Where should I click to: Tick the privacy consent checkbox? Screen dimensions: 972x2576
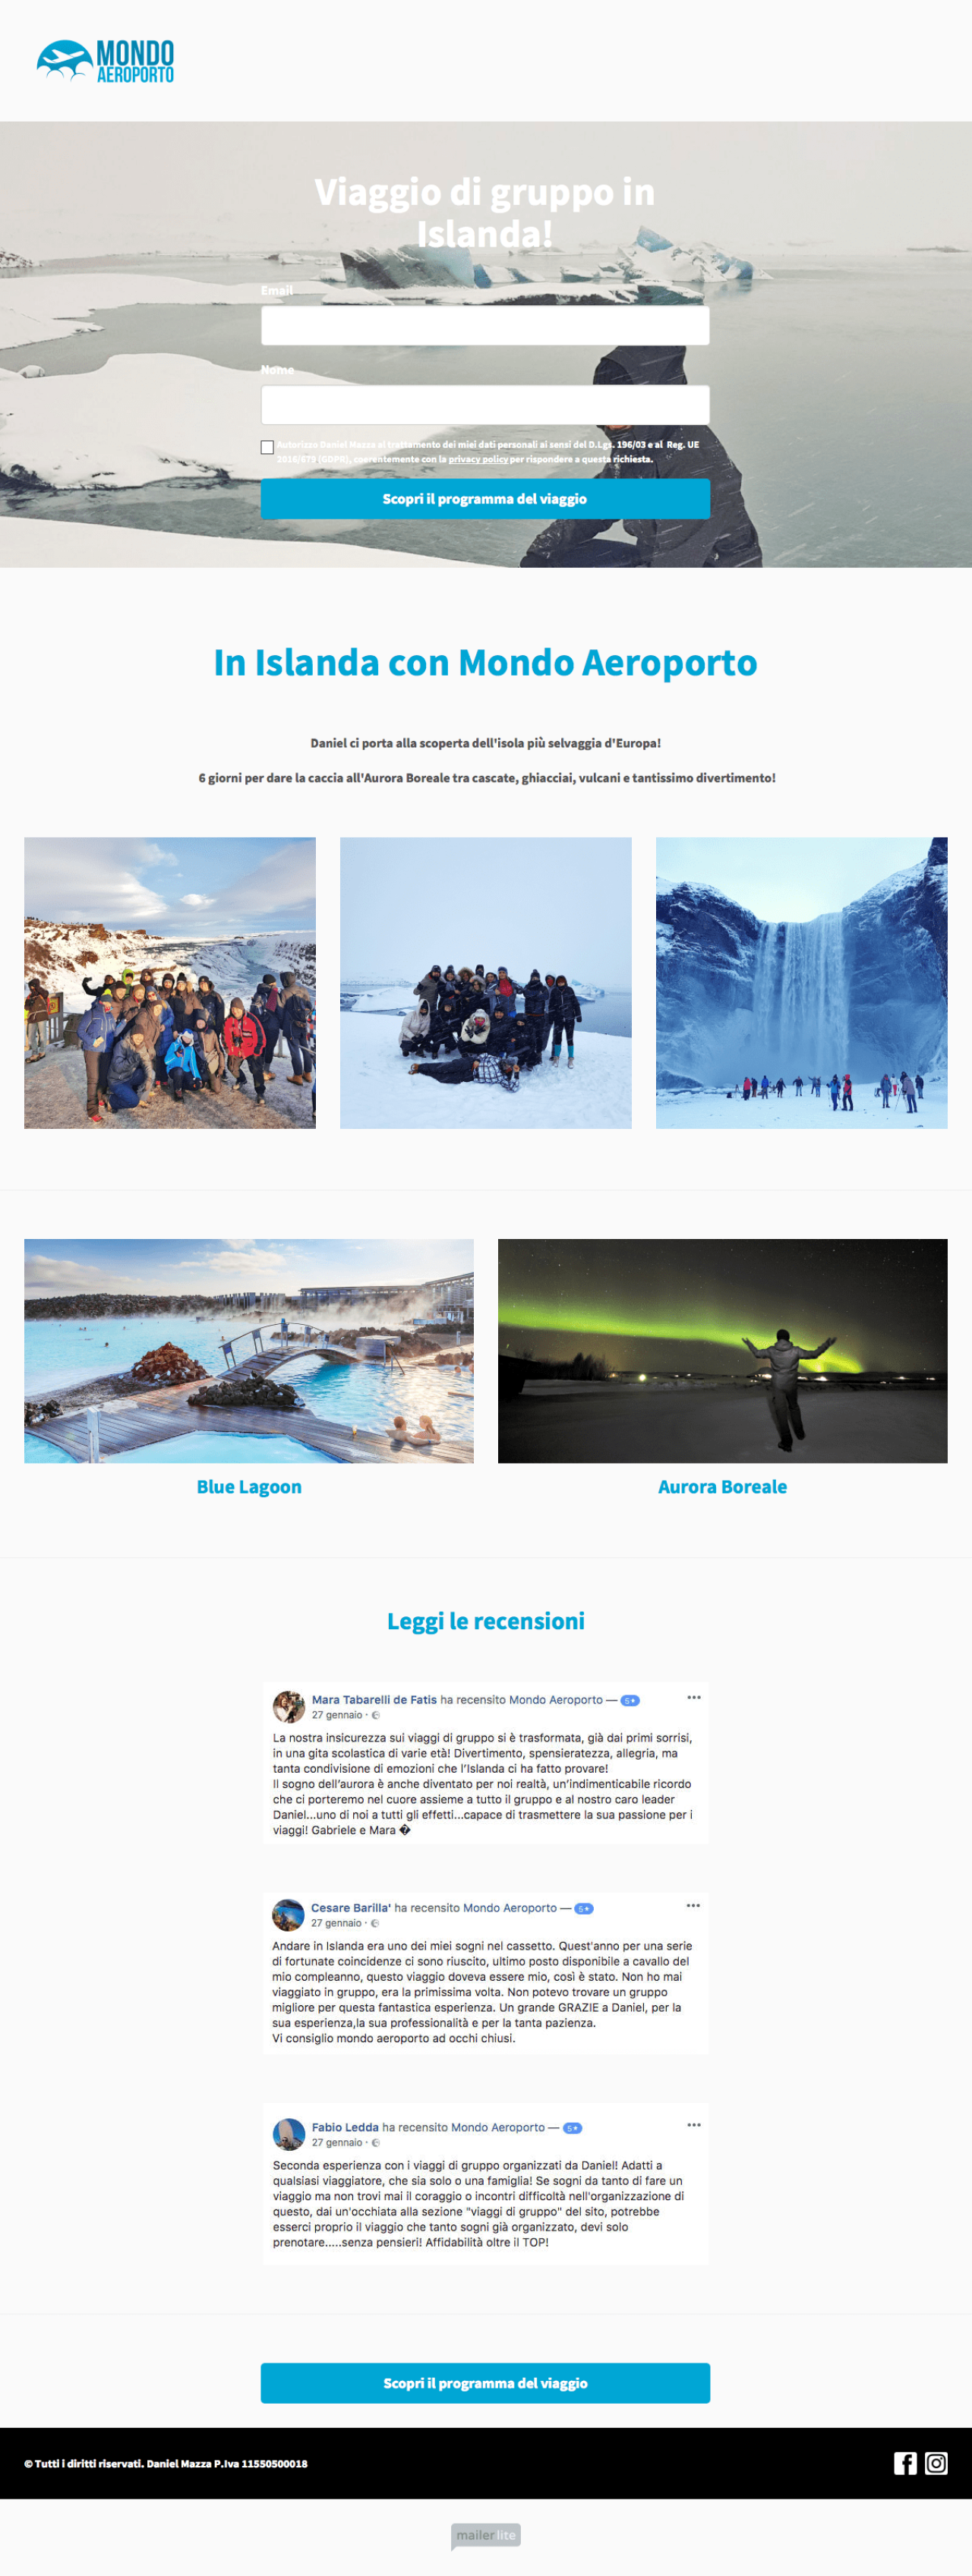tap(267, 447)
